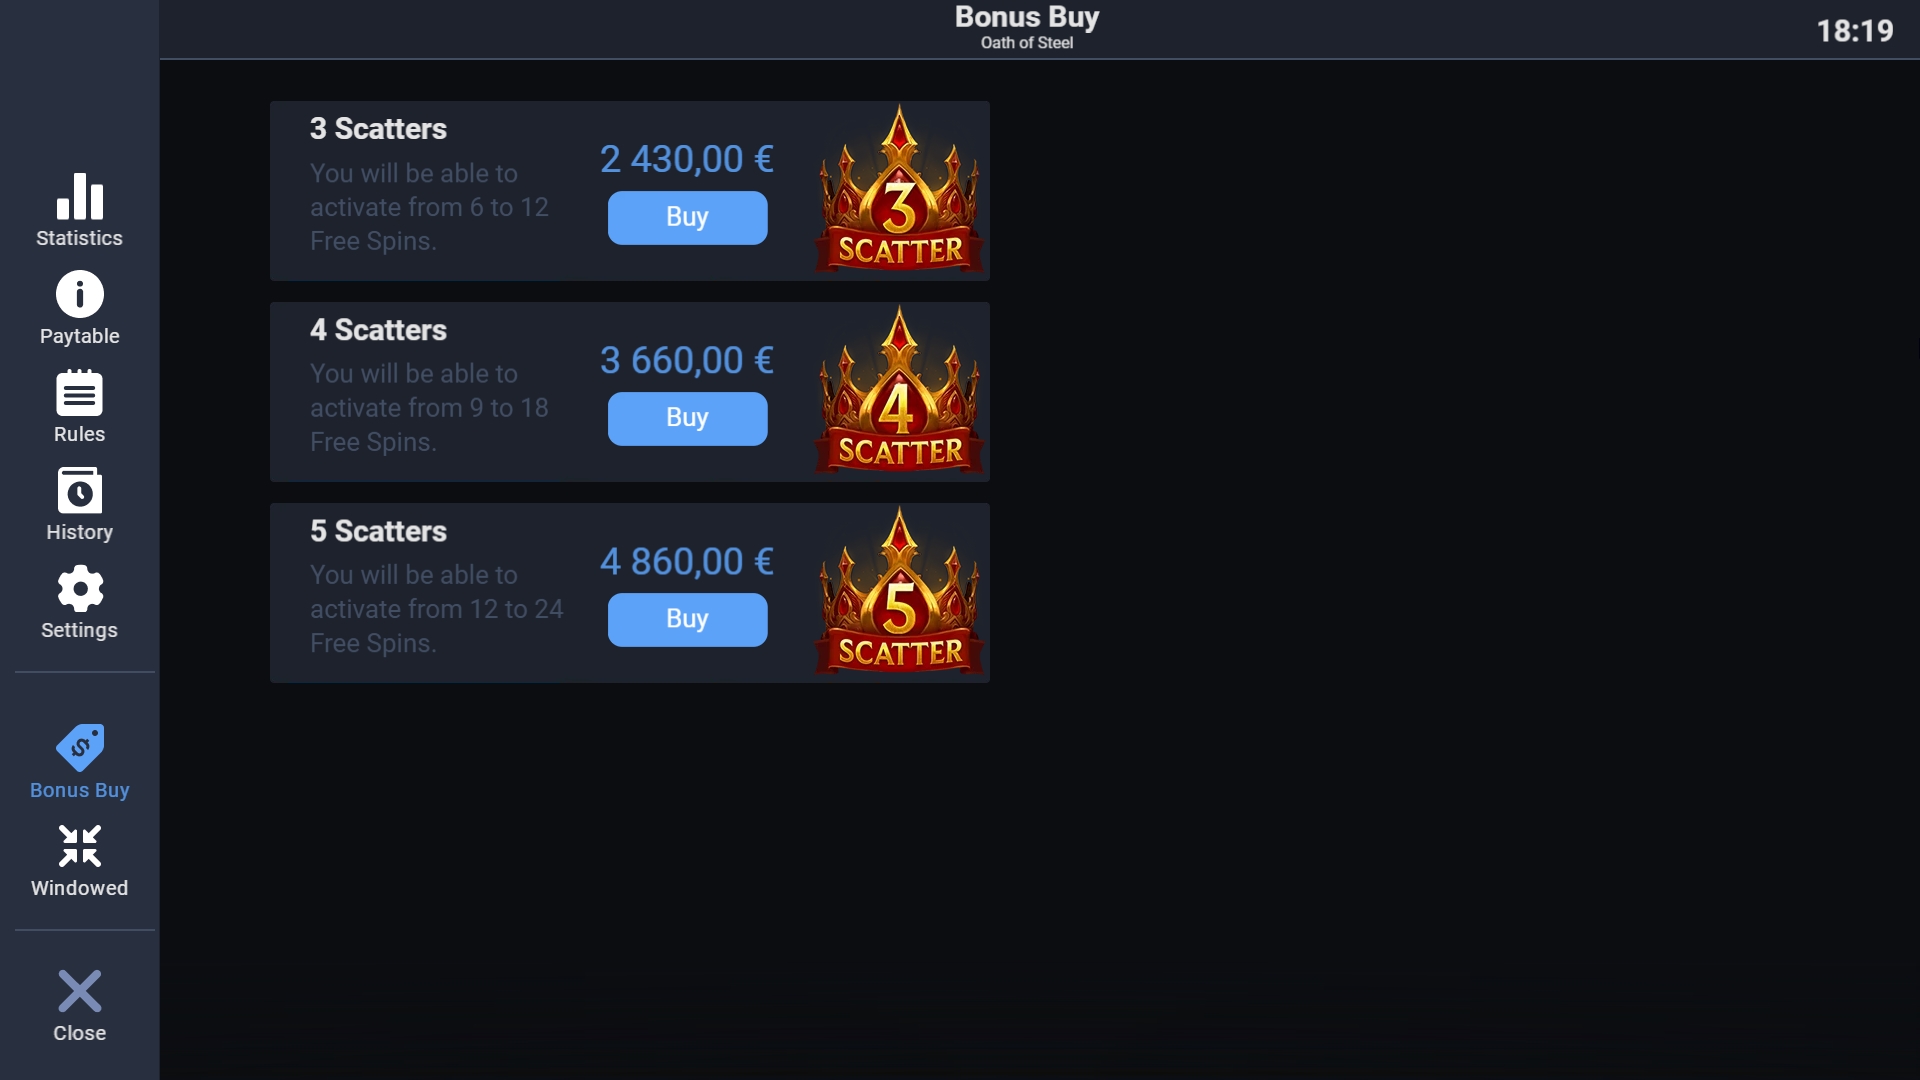The width and height of the screenshot is (1920, 1080).
Task: Select the 3 Scatters heading
Action: pyautogui.click(x=378, y=129)
